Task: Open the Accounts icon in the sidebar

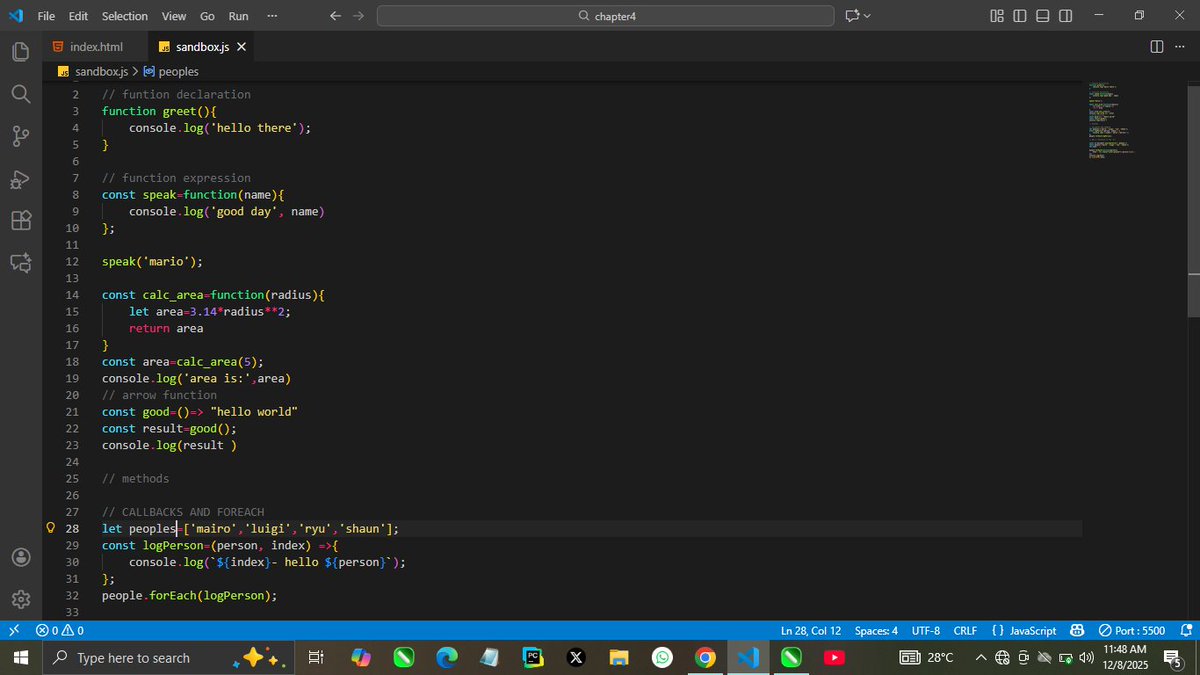Action: point(20,559)
